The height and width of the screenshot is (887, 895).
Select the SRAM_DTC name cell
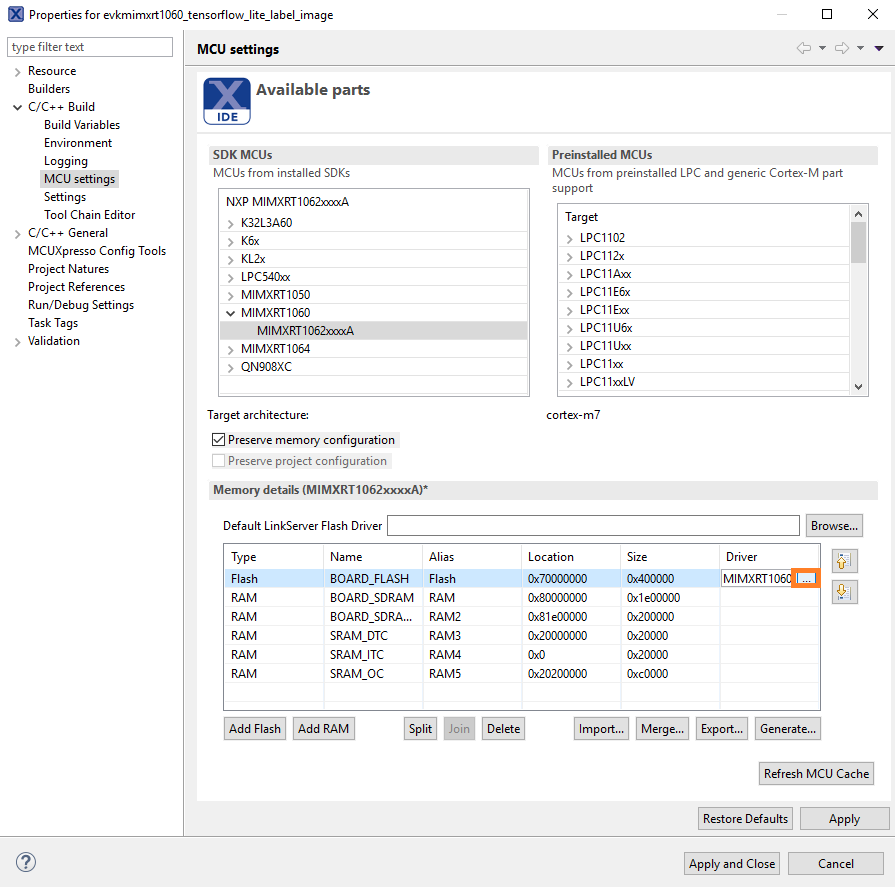coord(373,635)
